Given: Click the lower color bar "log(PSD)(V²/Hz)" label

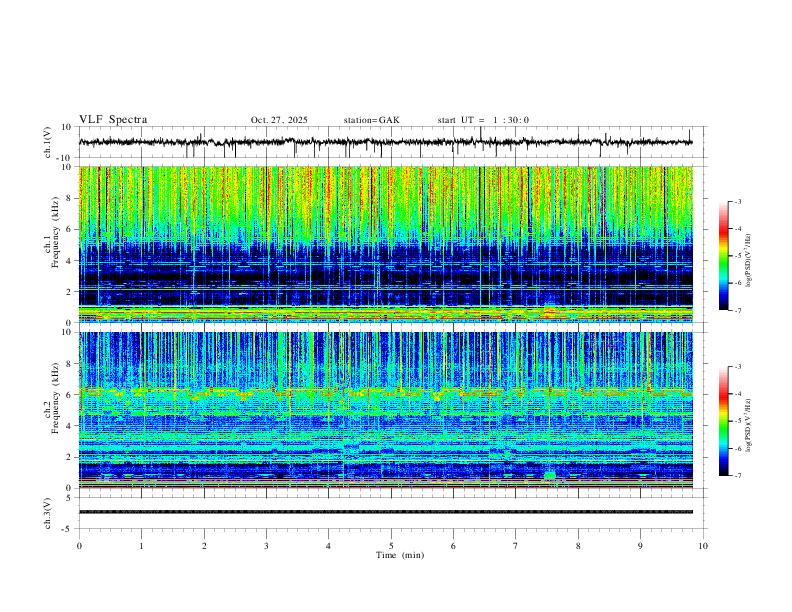Looking at the screenshot, I should coord(749,425).
